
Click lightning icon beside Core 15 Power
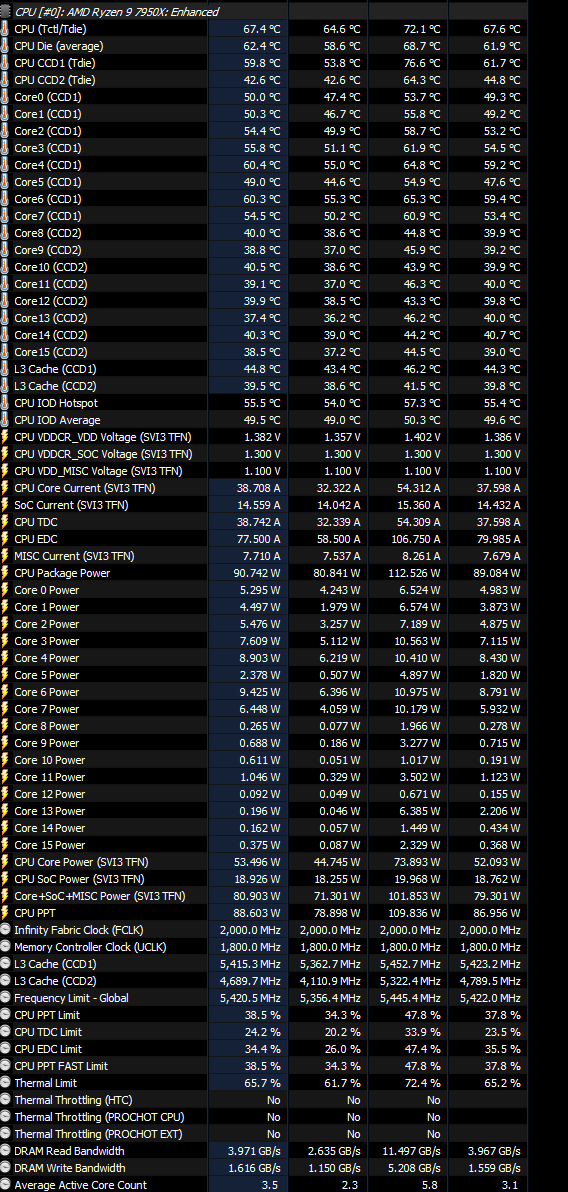[5, 845]
